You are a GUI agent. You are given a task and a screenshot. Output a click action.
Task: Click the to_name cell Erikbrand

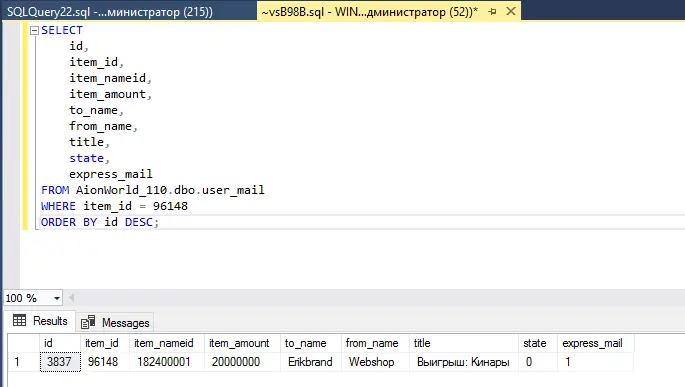coord(311,362)
